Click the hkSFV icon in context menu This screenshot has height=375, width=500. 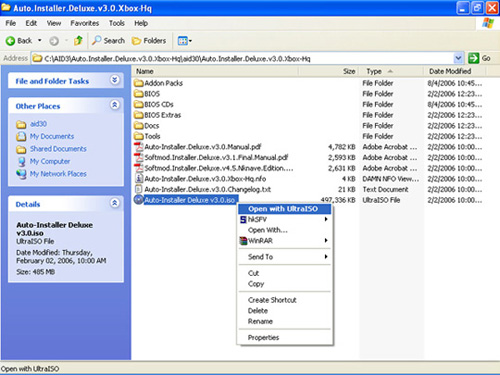tap(243, 220)
